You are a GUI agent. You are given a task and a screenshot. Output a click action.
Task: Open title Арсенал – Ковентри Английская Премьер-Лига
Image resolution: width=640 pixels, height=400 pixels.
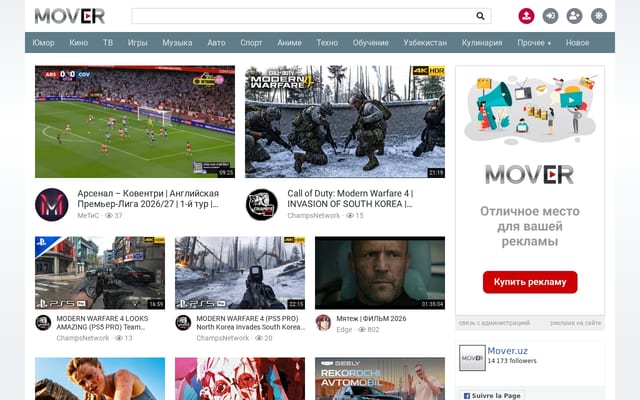148,198
